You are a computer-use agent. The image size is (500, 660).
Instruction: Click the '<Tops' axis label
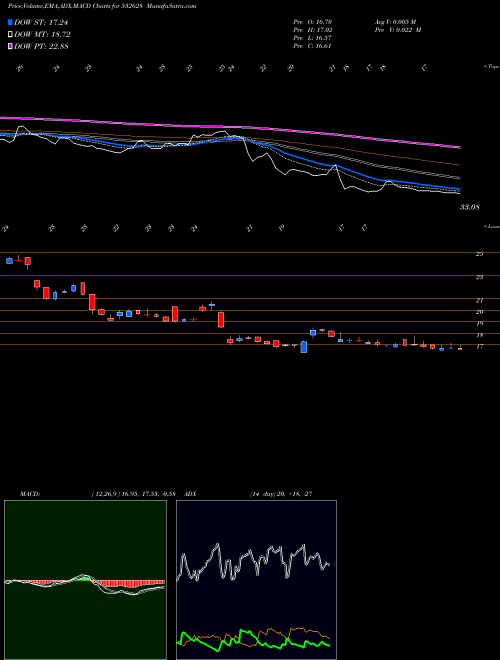[x=491, y=67]
